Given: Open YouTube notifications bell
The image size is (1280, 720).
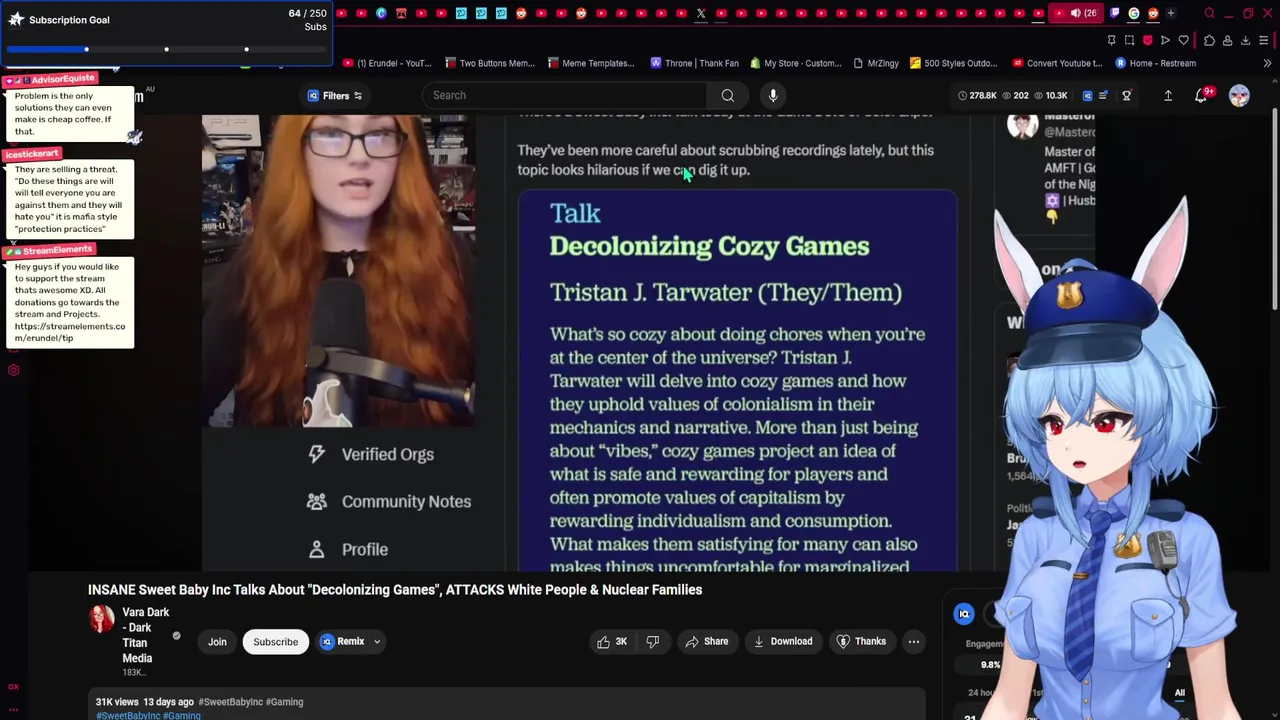Looking at the screenshot, I should point(1201,95).
